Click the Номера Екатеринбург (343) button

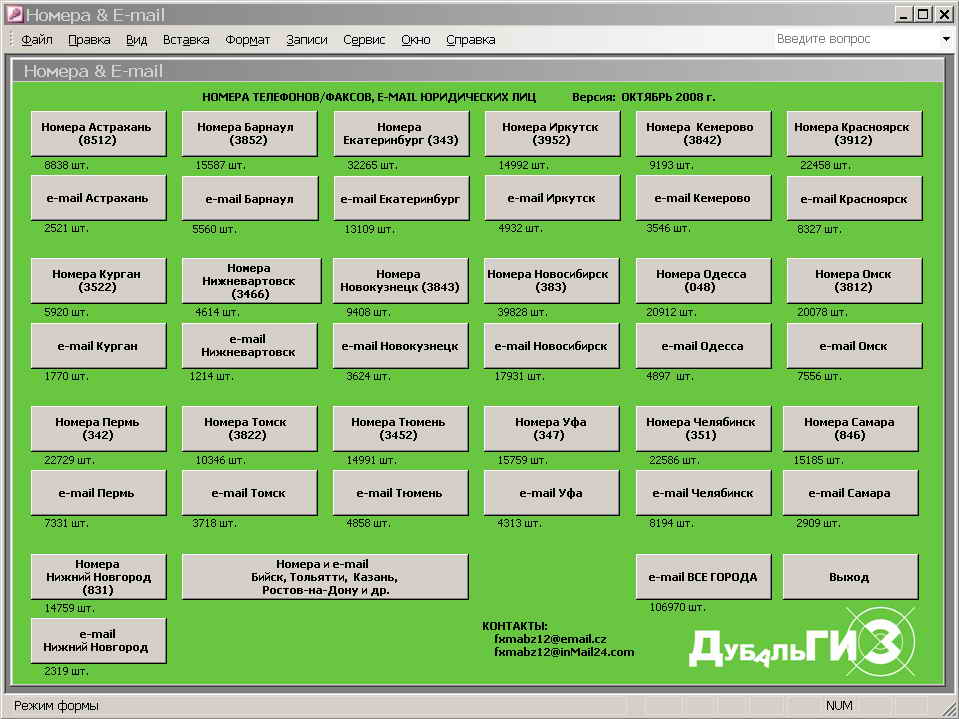pyautogui.click(x=401, y=134)
